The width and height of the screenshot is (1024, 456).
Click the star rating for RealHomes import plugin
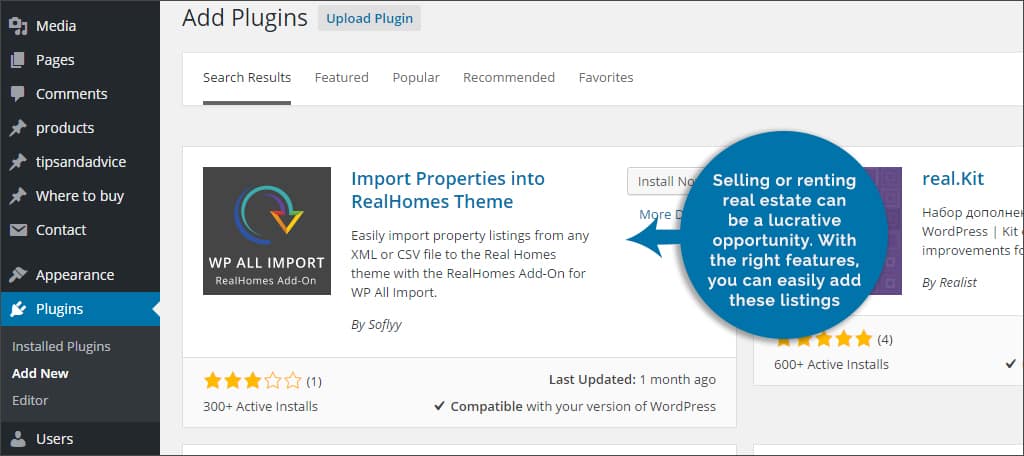coord(253,380)
